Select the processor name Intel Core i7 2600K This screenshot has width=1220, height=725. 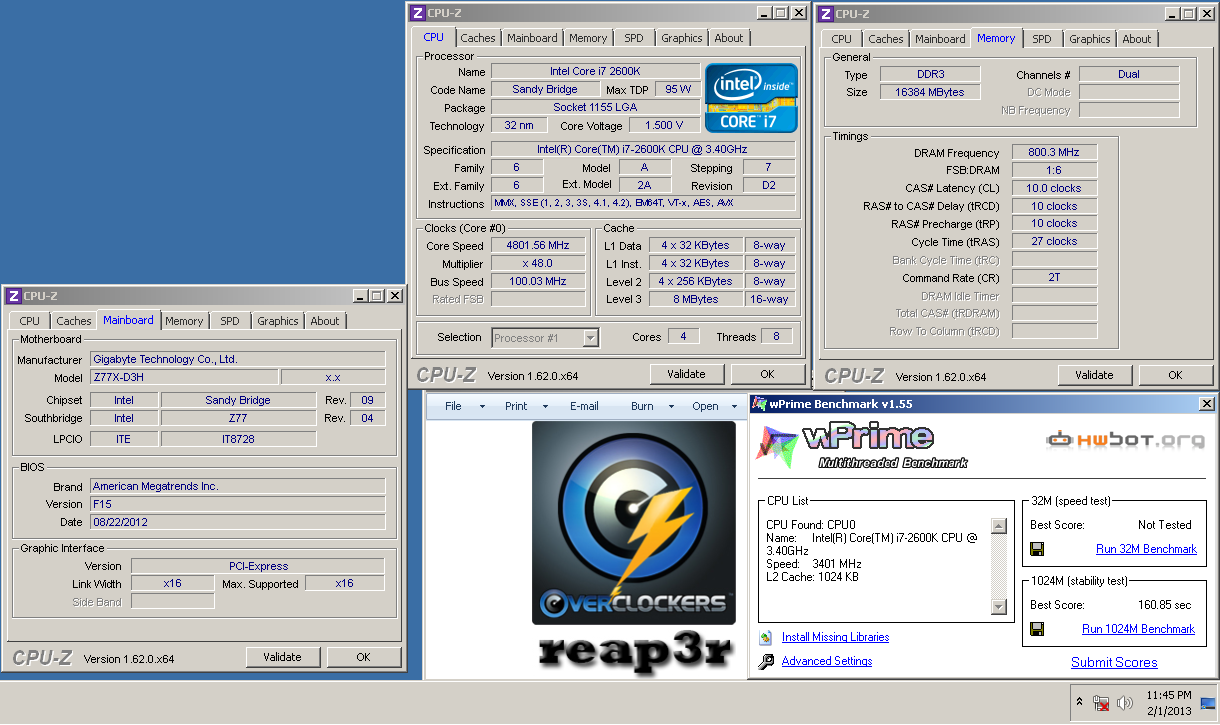[x=595, y=71]
